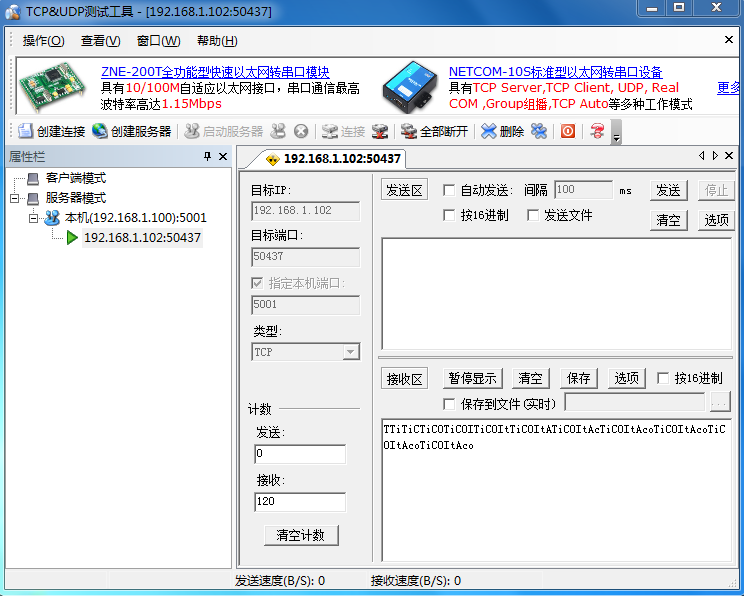
Task: Click the stop-server icon right of 启动服务器
Action: pyautogui.click(x=278, y=131)
